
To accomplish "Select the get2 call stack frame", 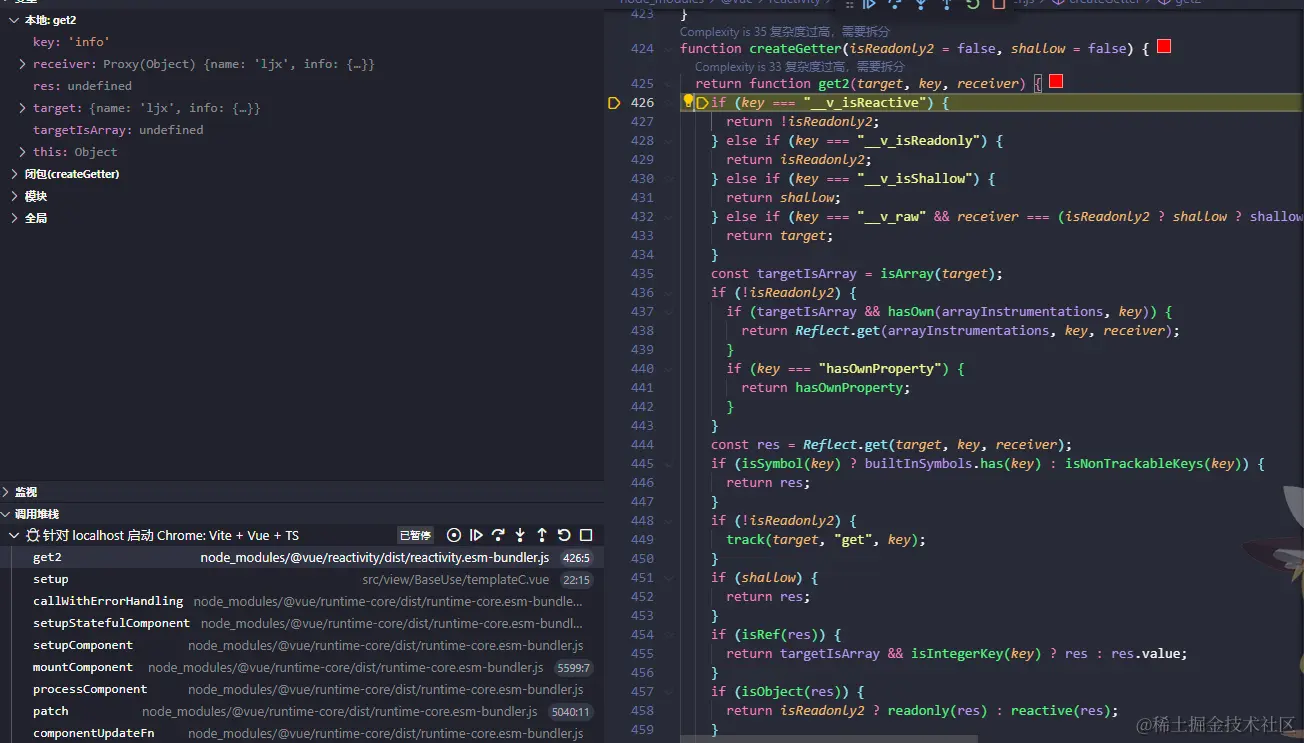I will click(302, 558).
